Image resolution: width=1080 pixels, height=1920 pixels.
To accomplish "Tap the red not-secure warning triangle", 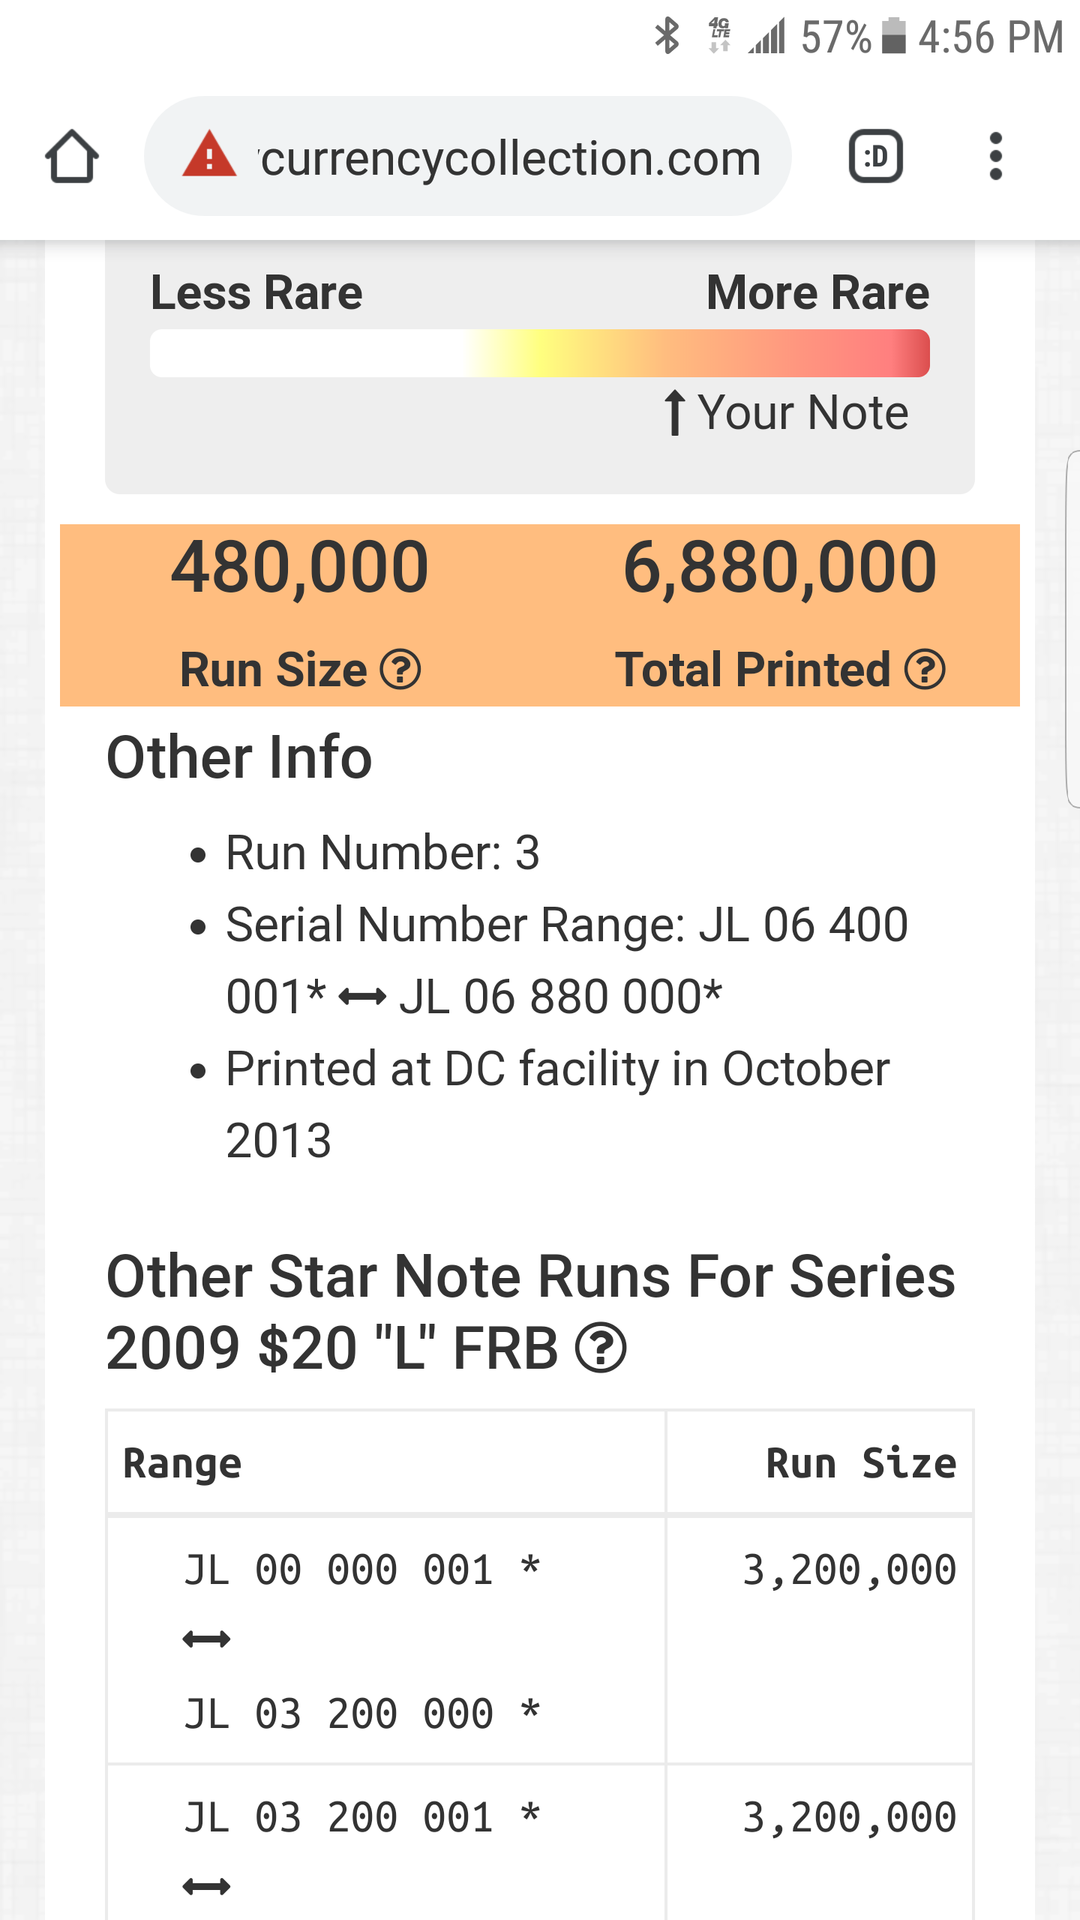I will (x=209, y=155).
